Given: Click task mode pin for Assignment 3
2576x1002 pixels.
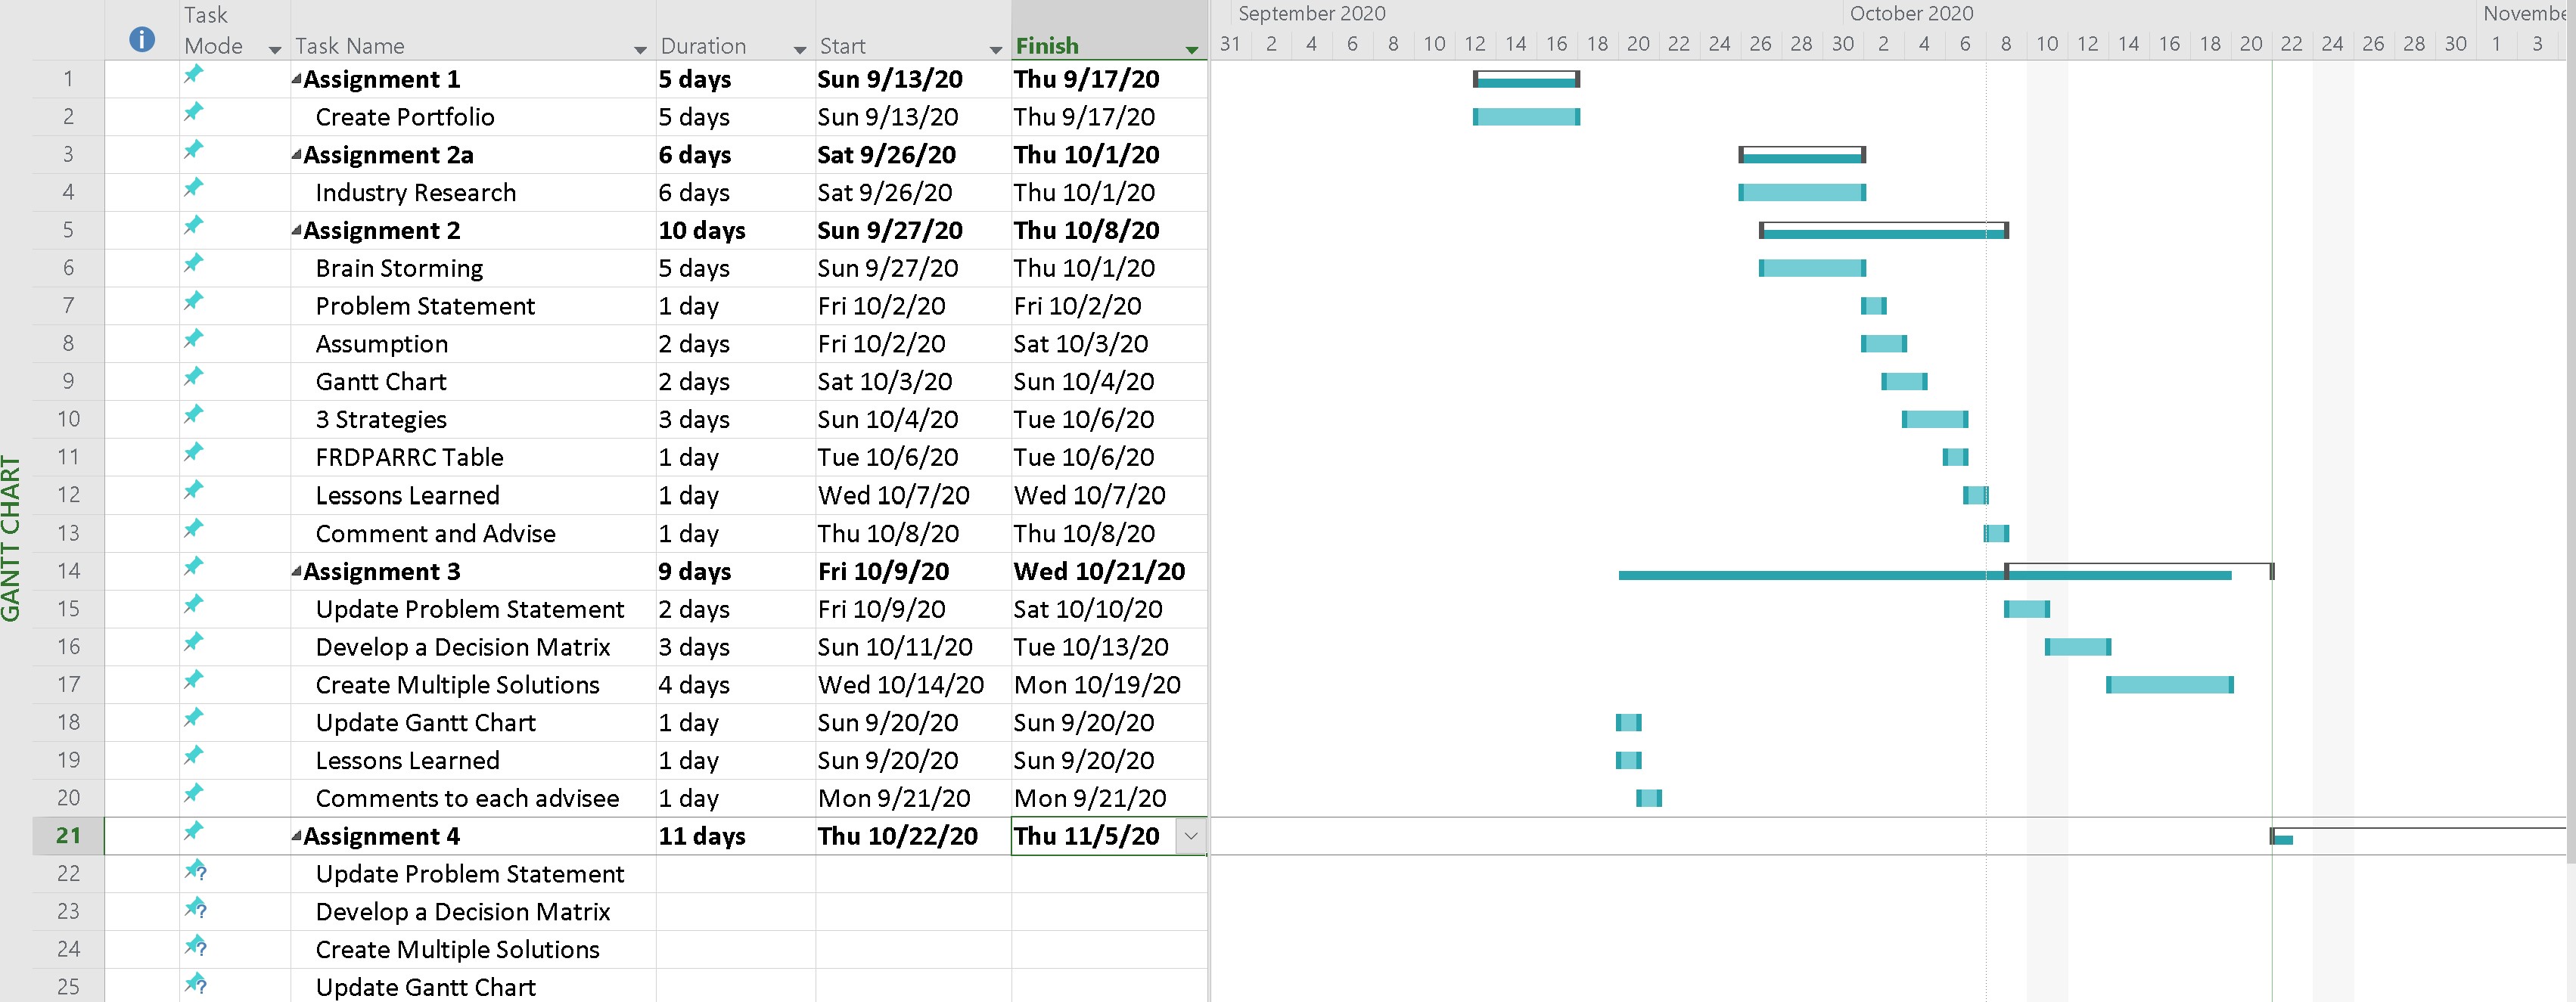Looking at the screenshot, I should click(x=193, y=566).
